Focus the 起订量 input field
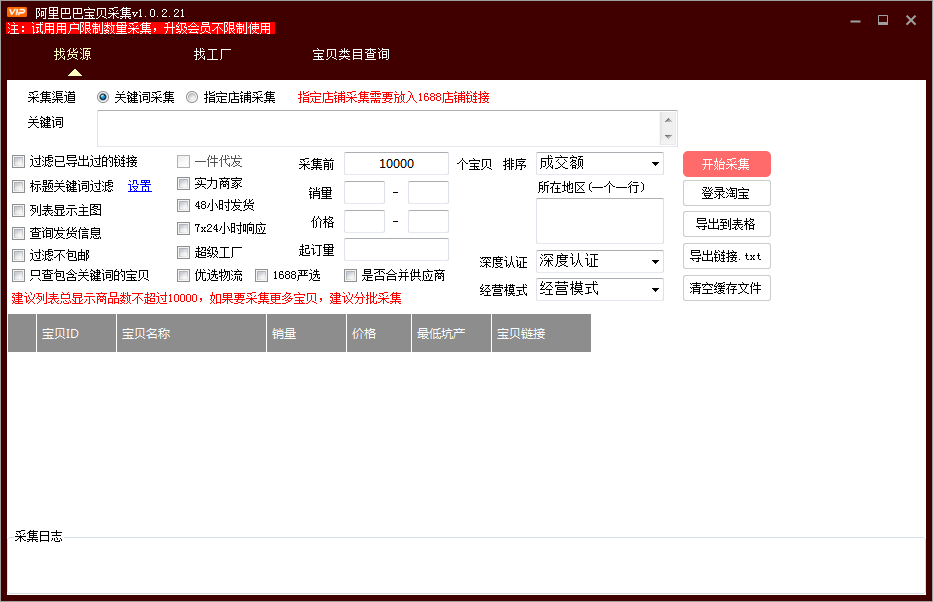The height and width of the screenshot is (602, 933). (396, 250)
